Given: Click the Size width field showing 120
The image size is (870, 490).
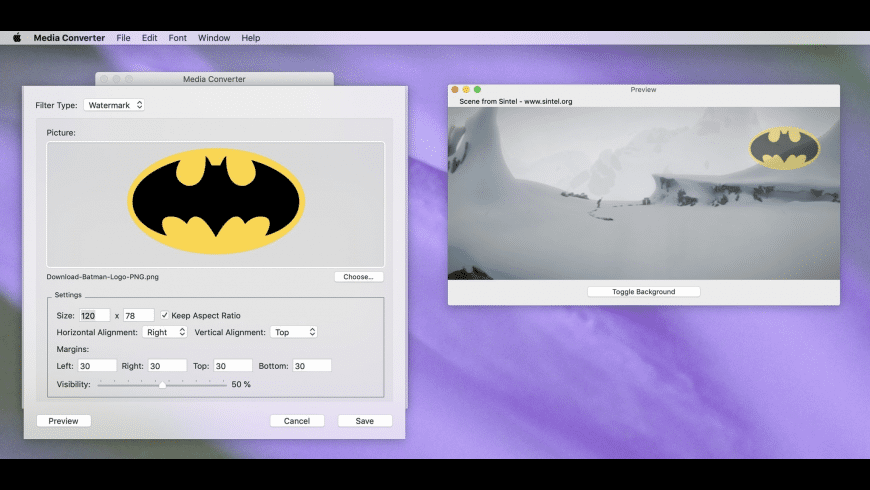Looking at the screenshot, I should pos(94,315).
